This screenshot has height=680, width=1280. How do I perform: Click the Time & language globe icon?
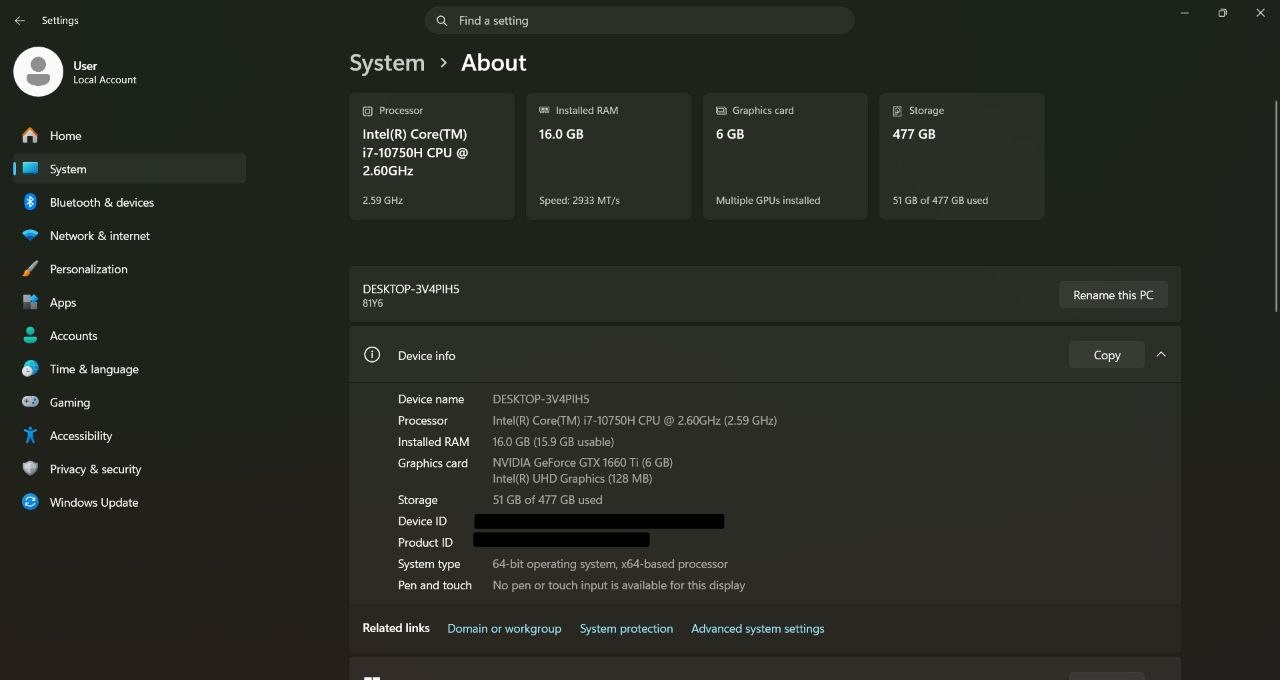(x=30, y=369)
